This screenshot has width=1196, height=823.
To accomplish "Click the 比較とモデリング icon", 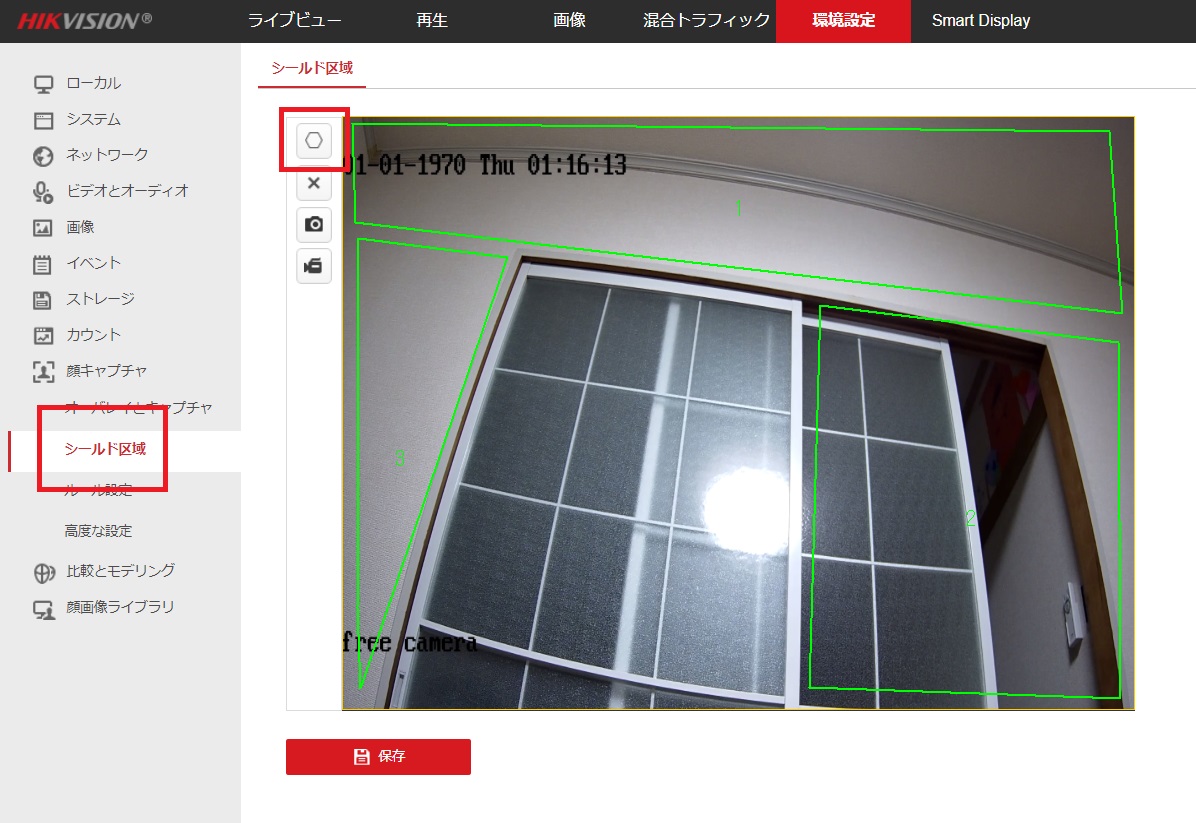I will (x=44, y=572).
